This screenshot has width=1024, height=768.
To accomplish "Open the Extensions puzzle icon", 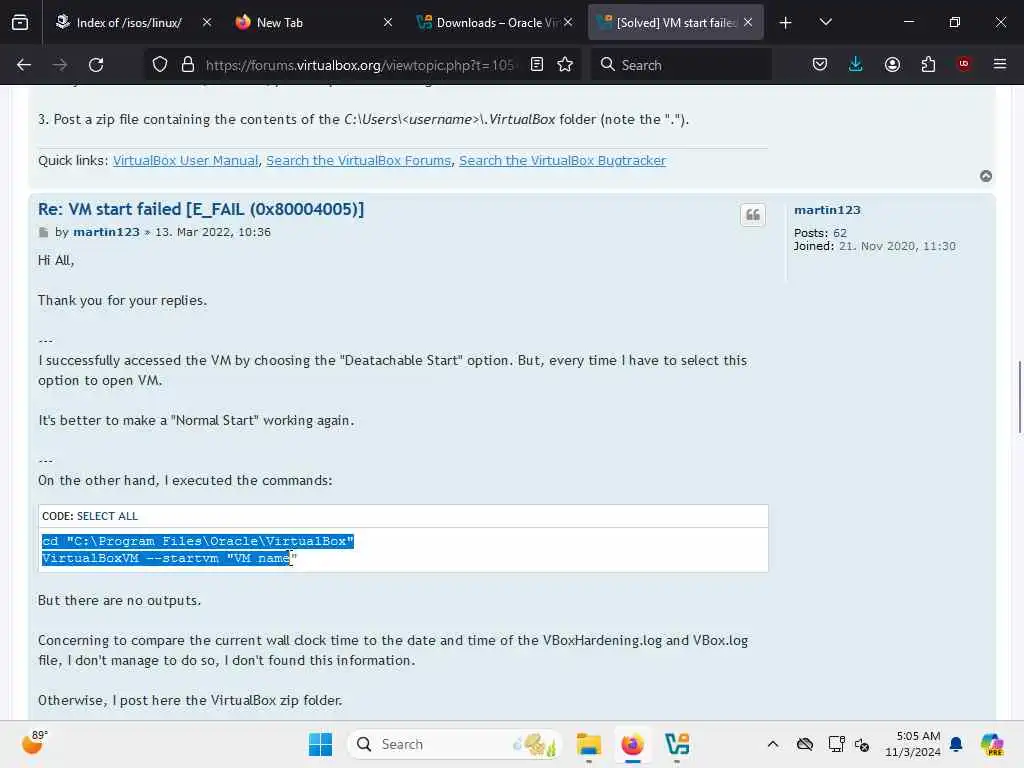I will coord(928,65).
